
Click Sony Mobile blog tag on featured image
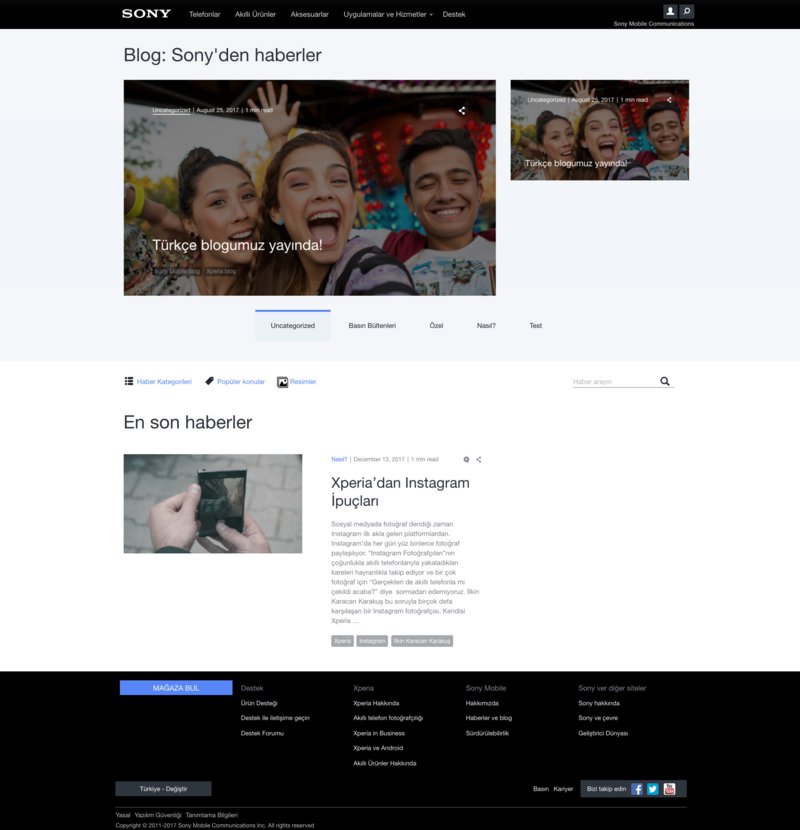177,271
